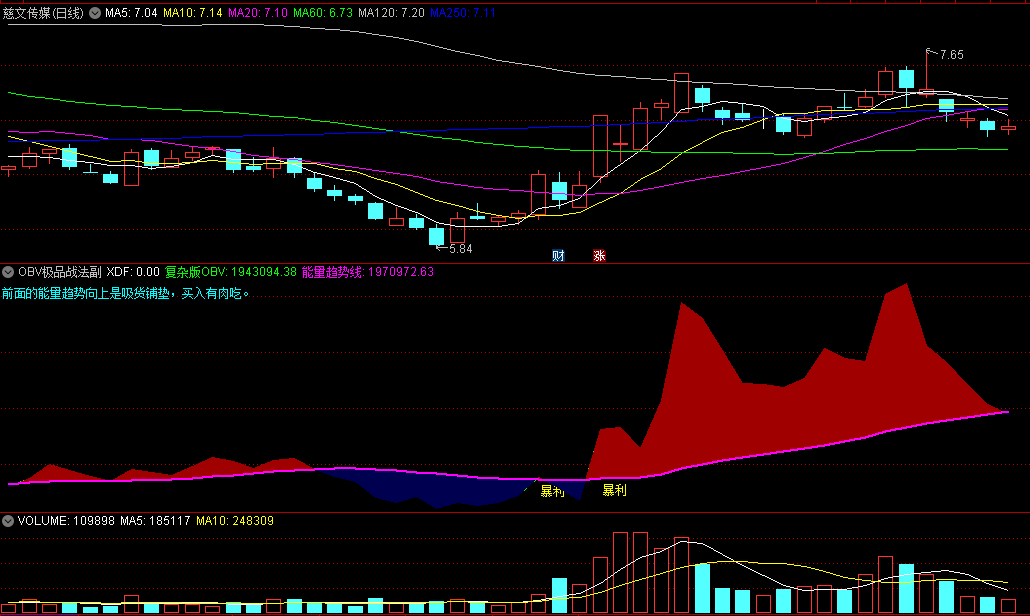Click the second 暴利 signal under red area
This screenshot has width=1030, height=616.
click(614, 490)
